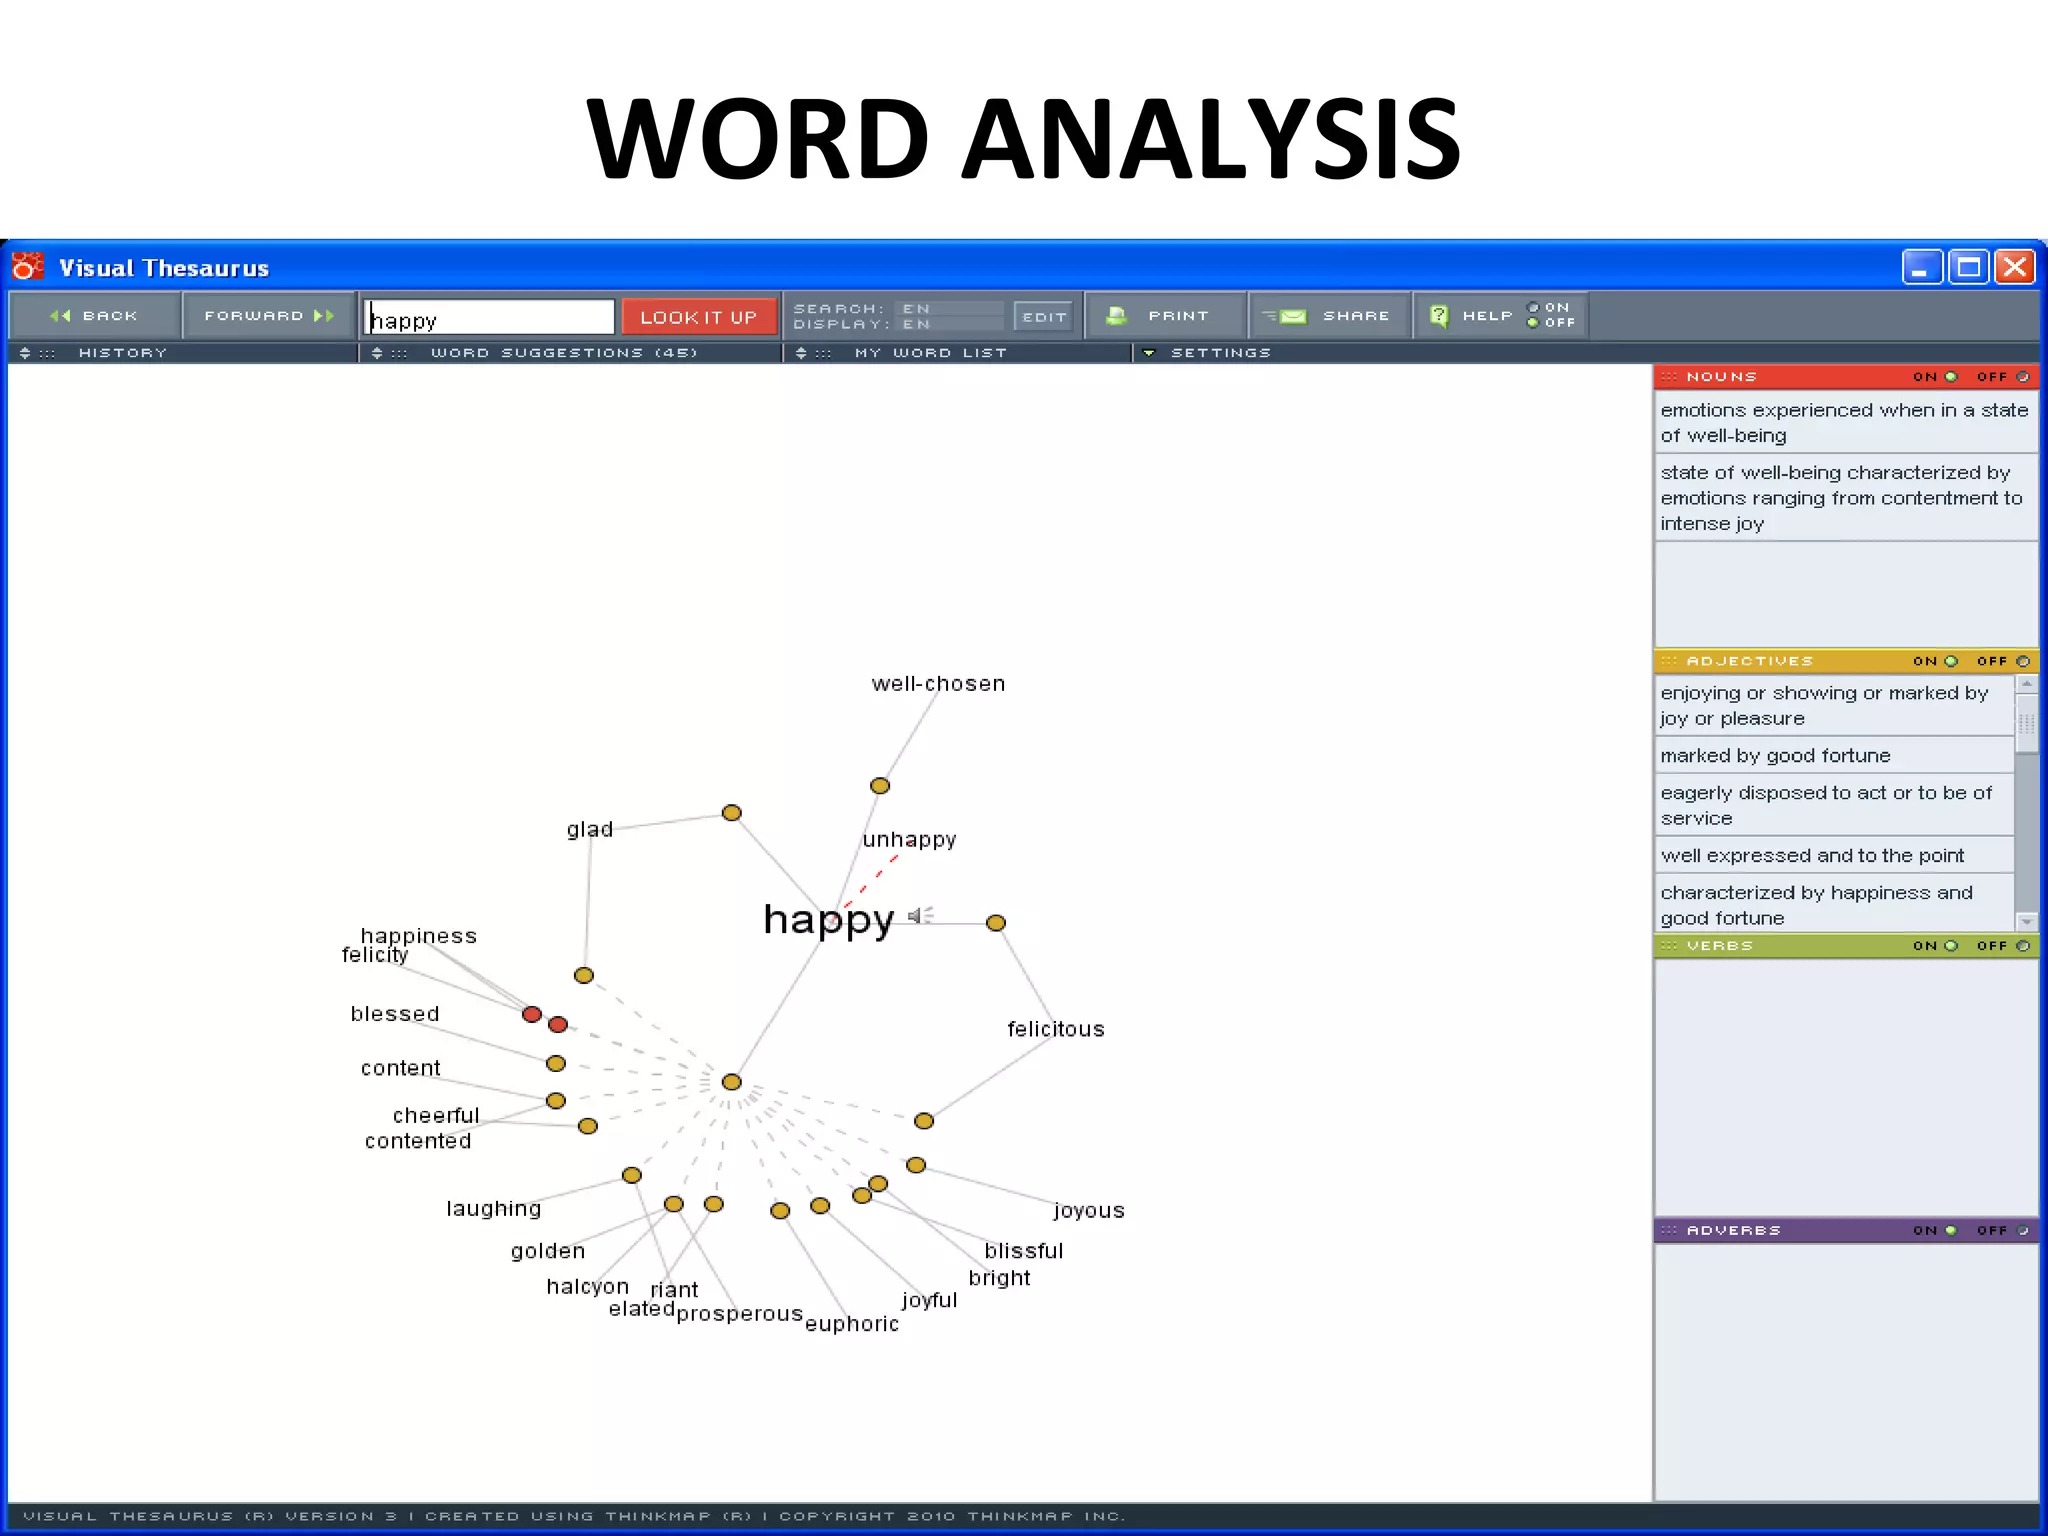Click the word 'golden' in the map
The width and height of the screenshot is (2048, 1536).
(548, 1252)
